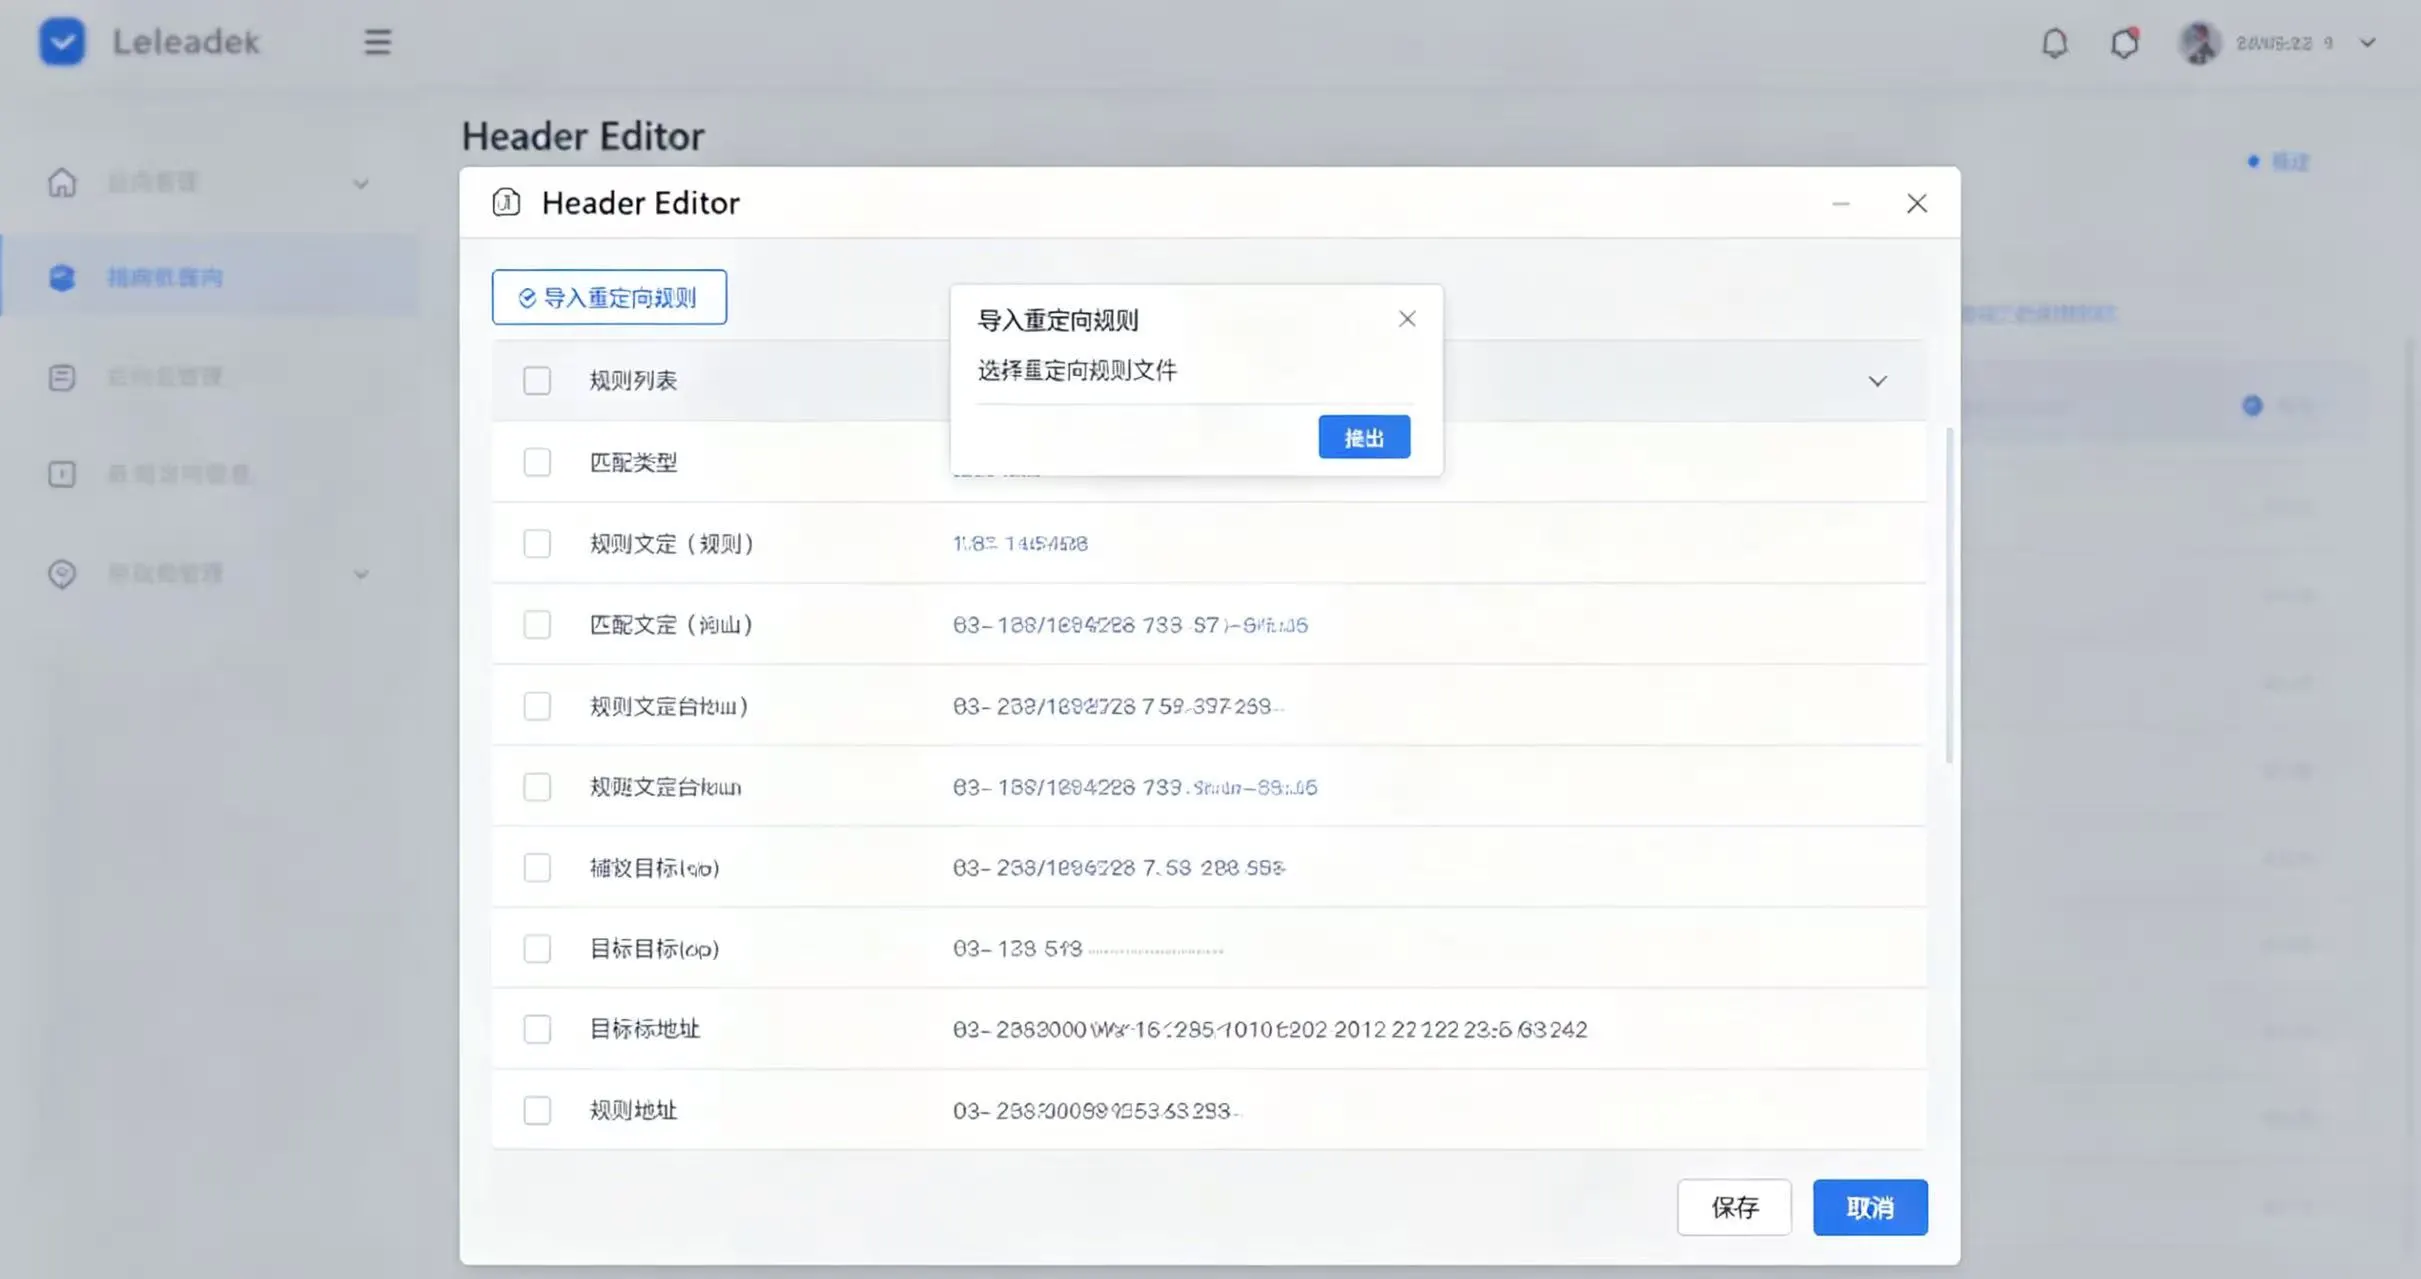
Task: Toggle the 匹配类型 checkbox
Action: [537, 462]
